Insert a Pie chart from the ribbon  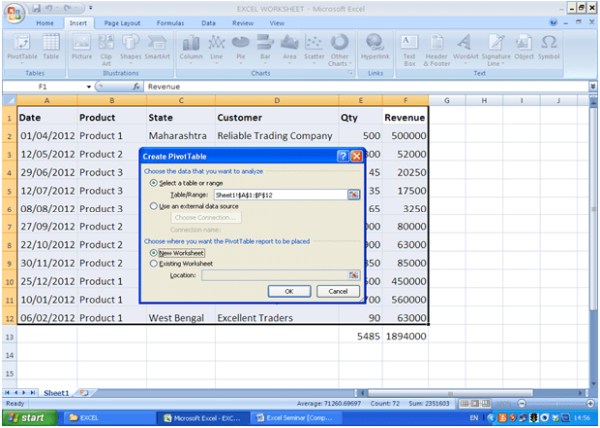(240, 46)
